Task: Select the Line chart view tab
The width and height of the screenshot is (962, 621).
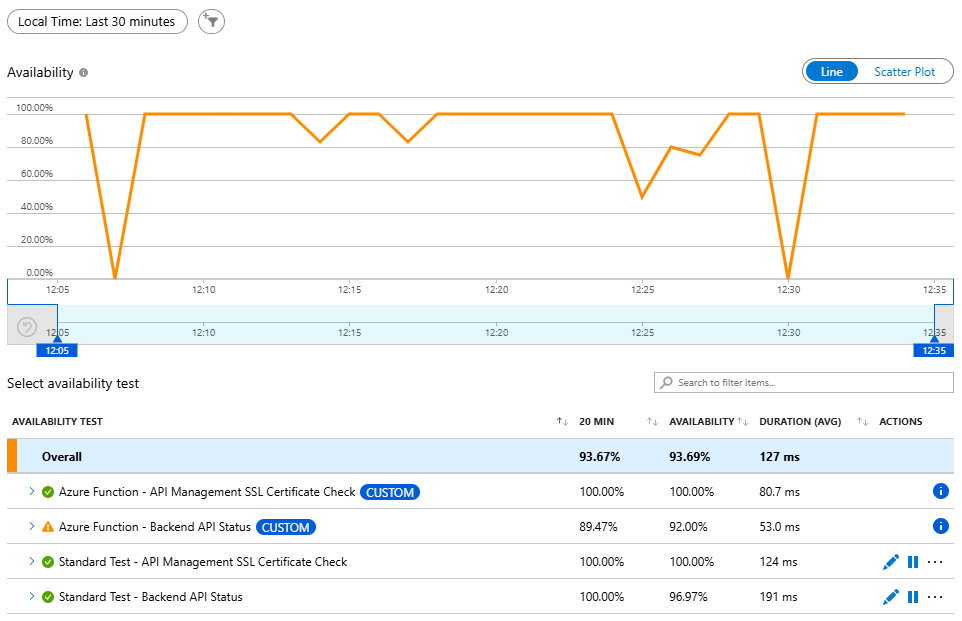Action: pyautogui.click(x=832, y=71)
